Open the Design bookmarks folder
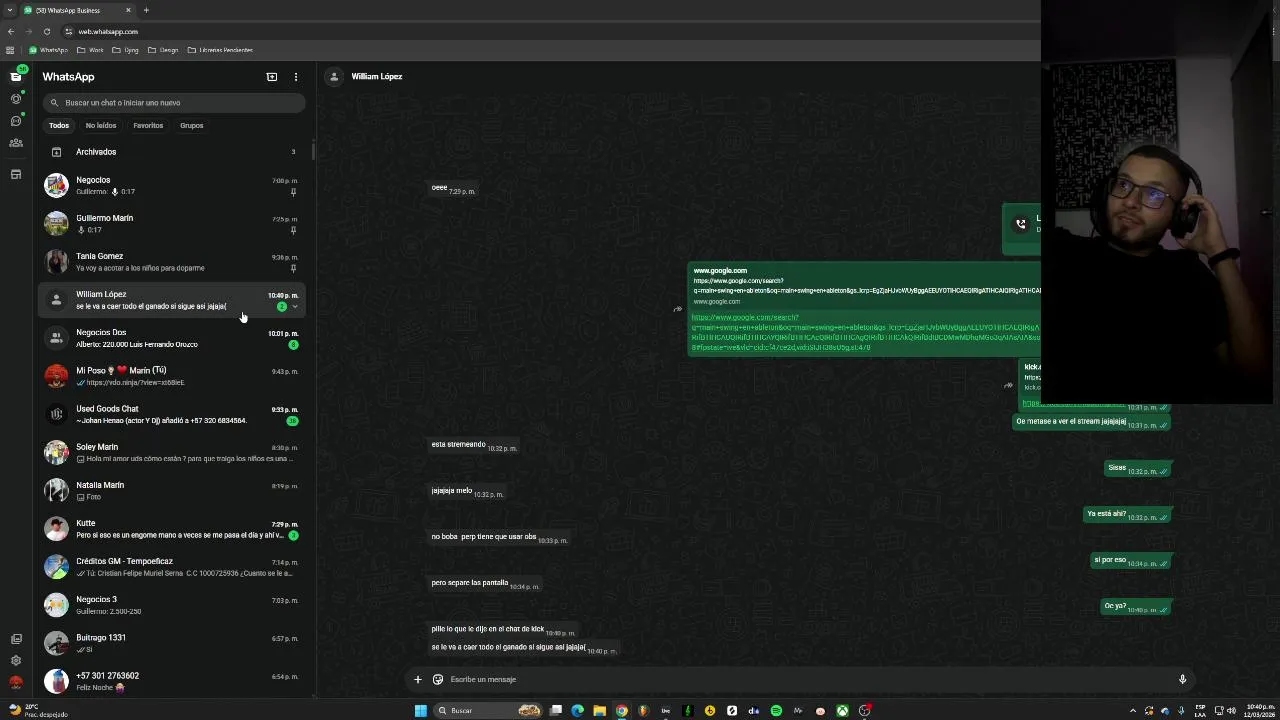This screenshot has width=1280, height=720. click(163, 50)
